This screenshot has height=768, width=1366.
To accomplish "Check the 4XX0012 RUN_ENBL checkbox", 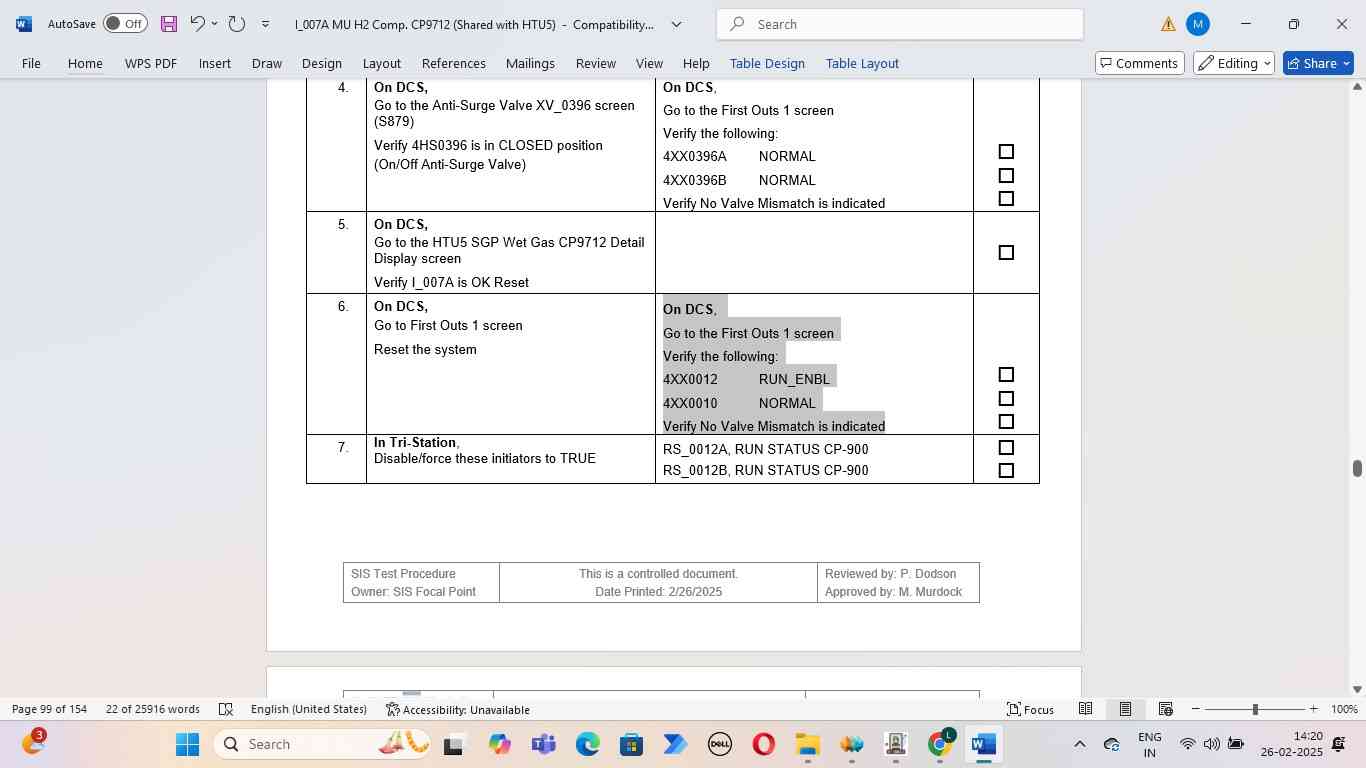I will pyautogui.click(x=1006, y=375).
